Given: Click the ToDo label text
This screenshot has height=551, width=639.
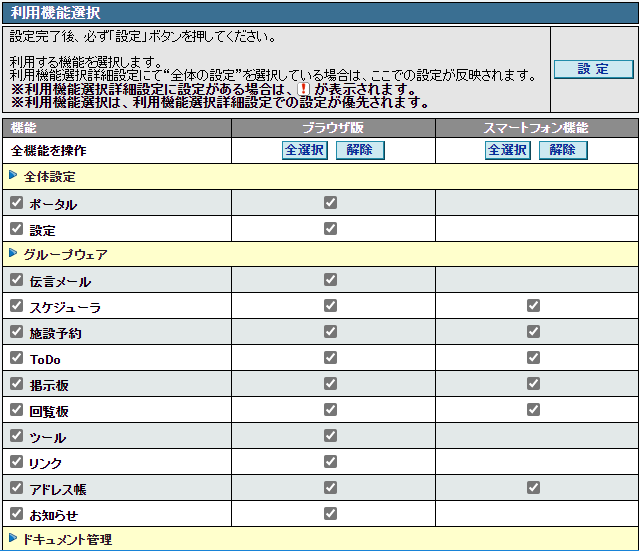Looking at the screenshot, I should click(45, 359).
